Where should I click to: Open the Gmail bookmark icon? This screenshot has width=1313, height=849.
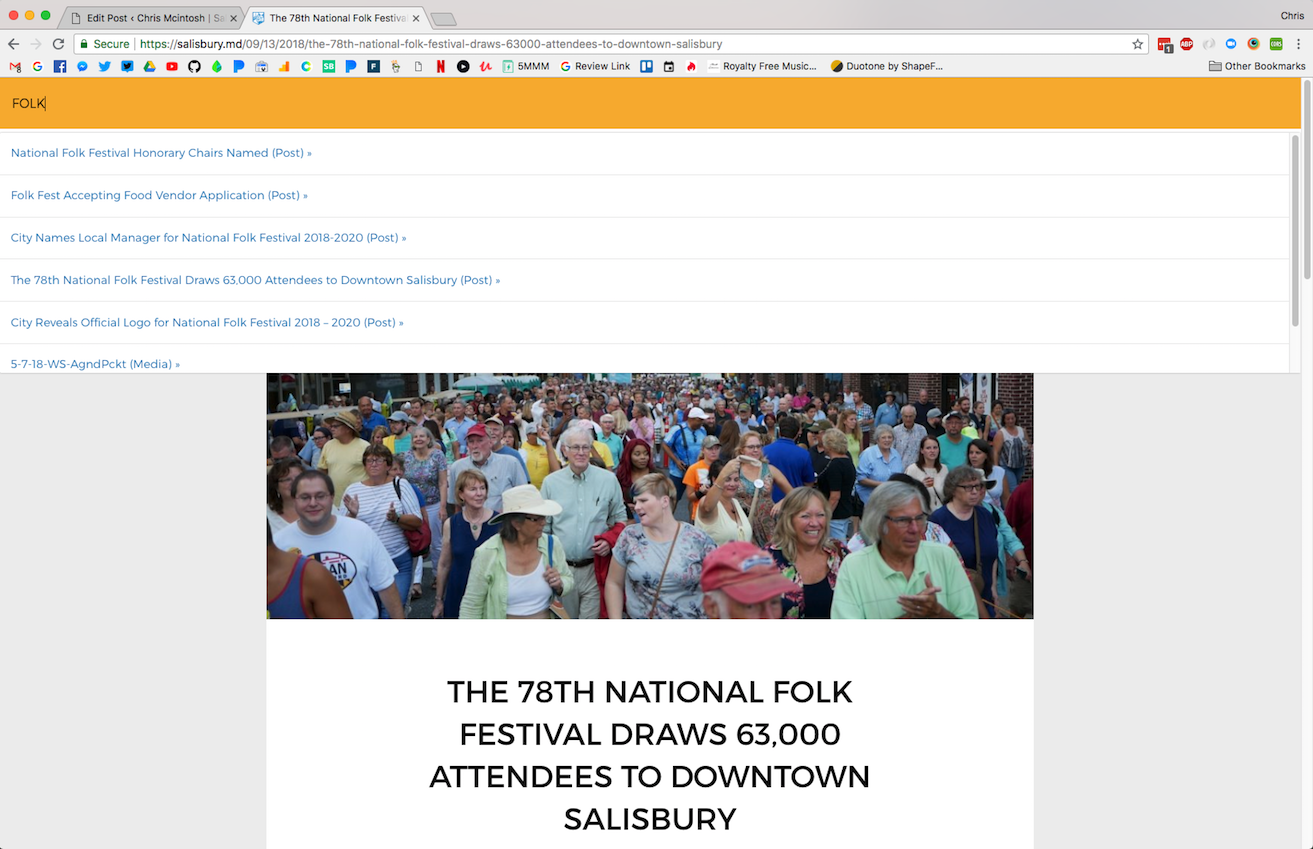coord(15,66)
